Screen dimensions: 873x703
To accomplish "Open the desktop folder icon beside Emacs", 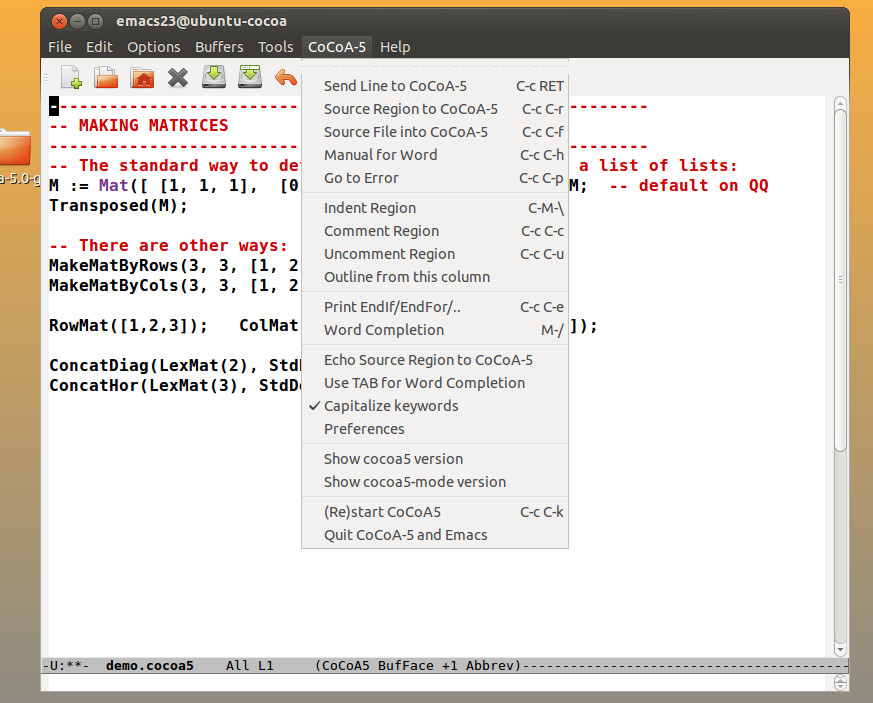I will point(15,147).
